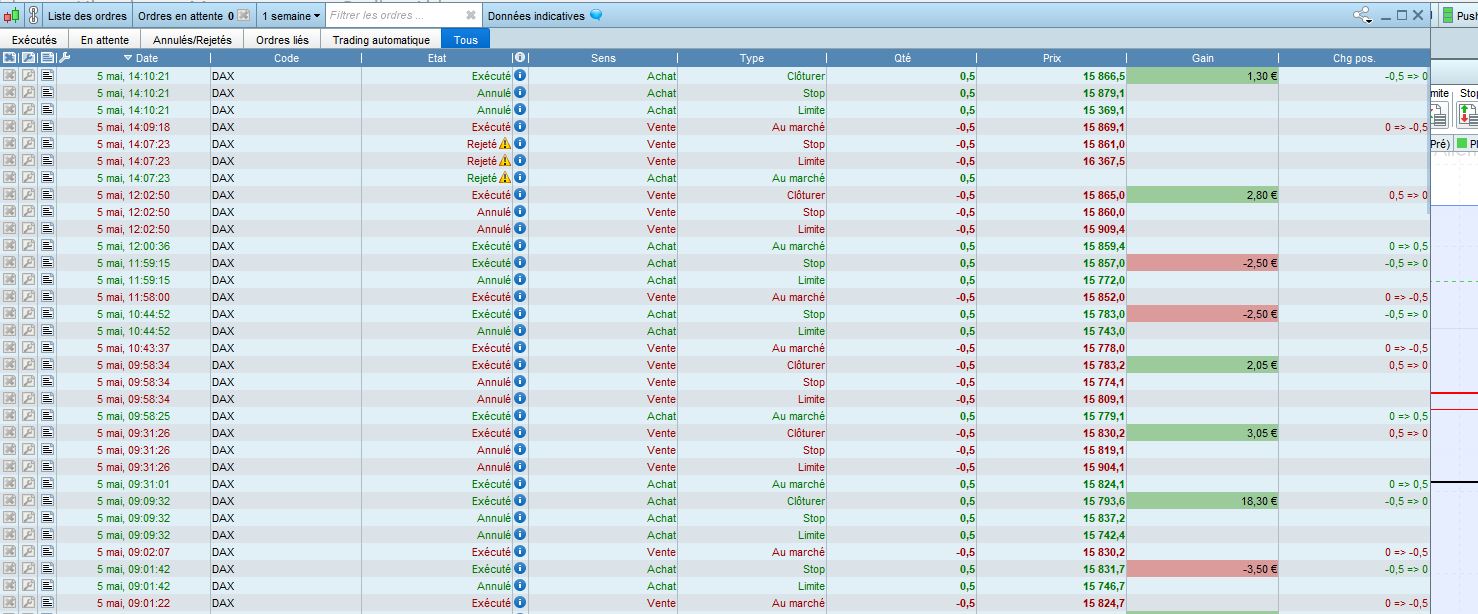The image size is (1478, 614).
Task: Click info icon for 12:00:36 Achat order
Action: (519, 246)
